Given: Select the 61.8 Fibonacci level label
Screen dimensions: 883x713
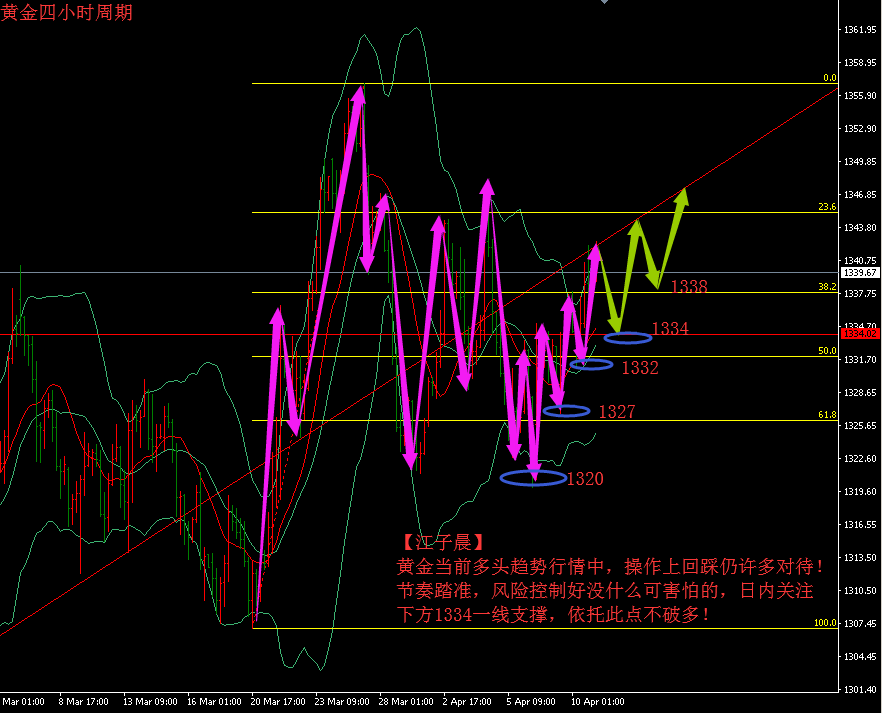Looking at the screenshot, I should tap(826, 415).
